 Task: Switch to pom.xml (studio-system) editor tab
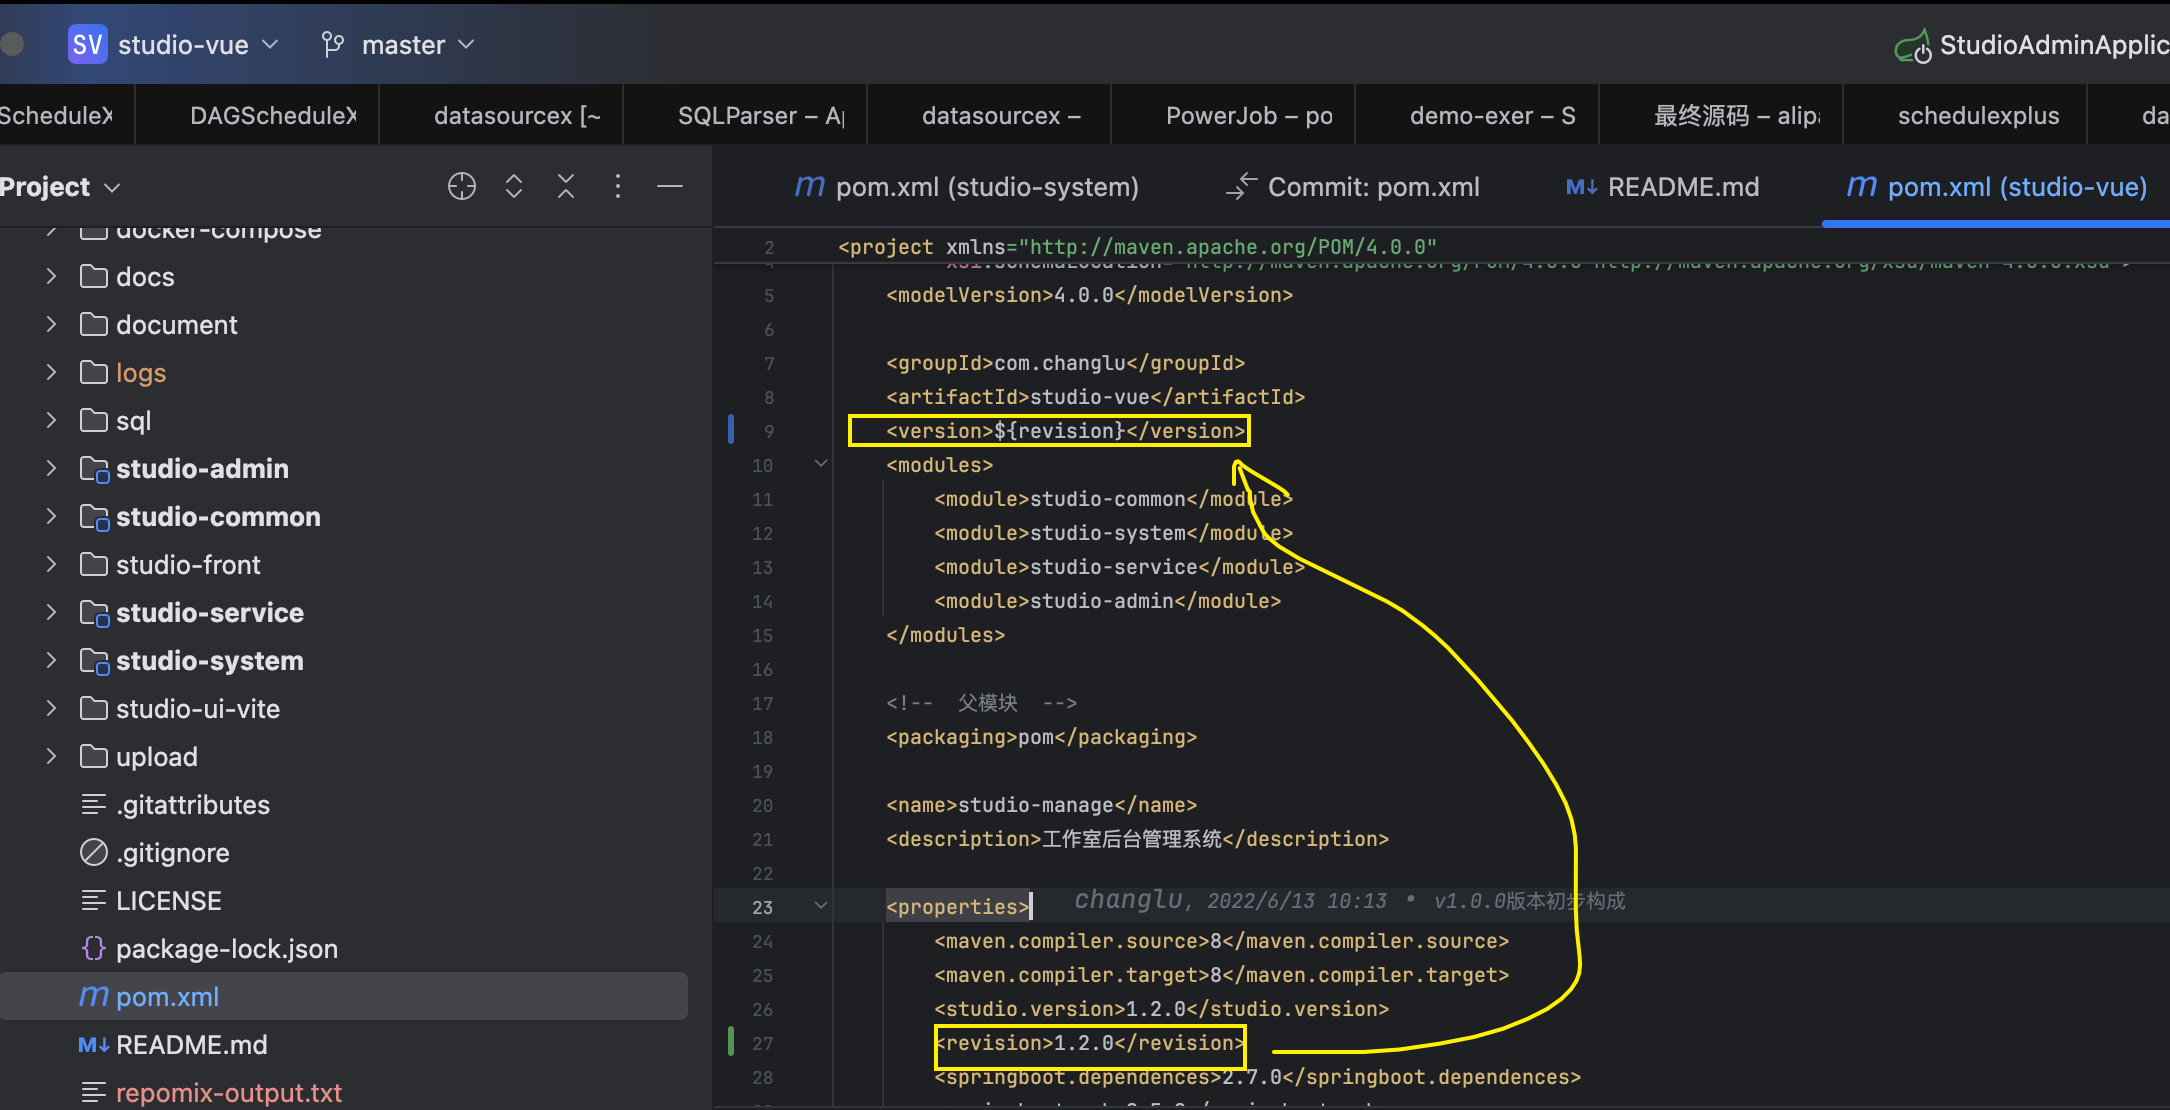pos(966,187)
